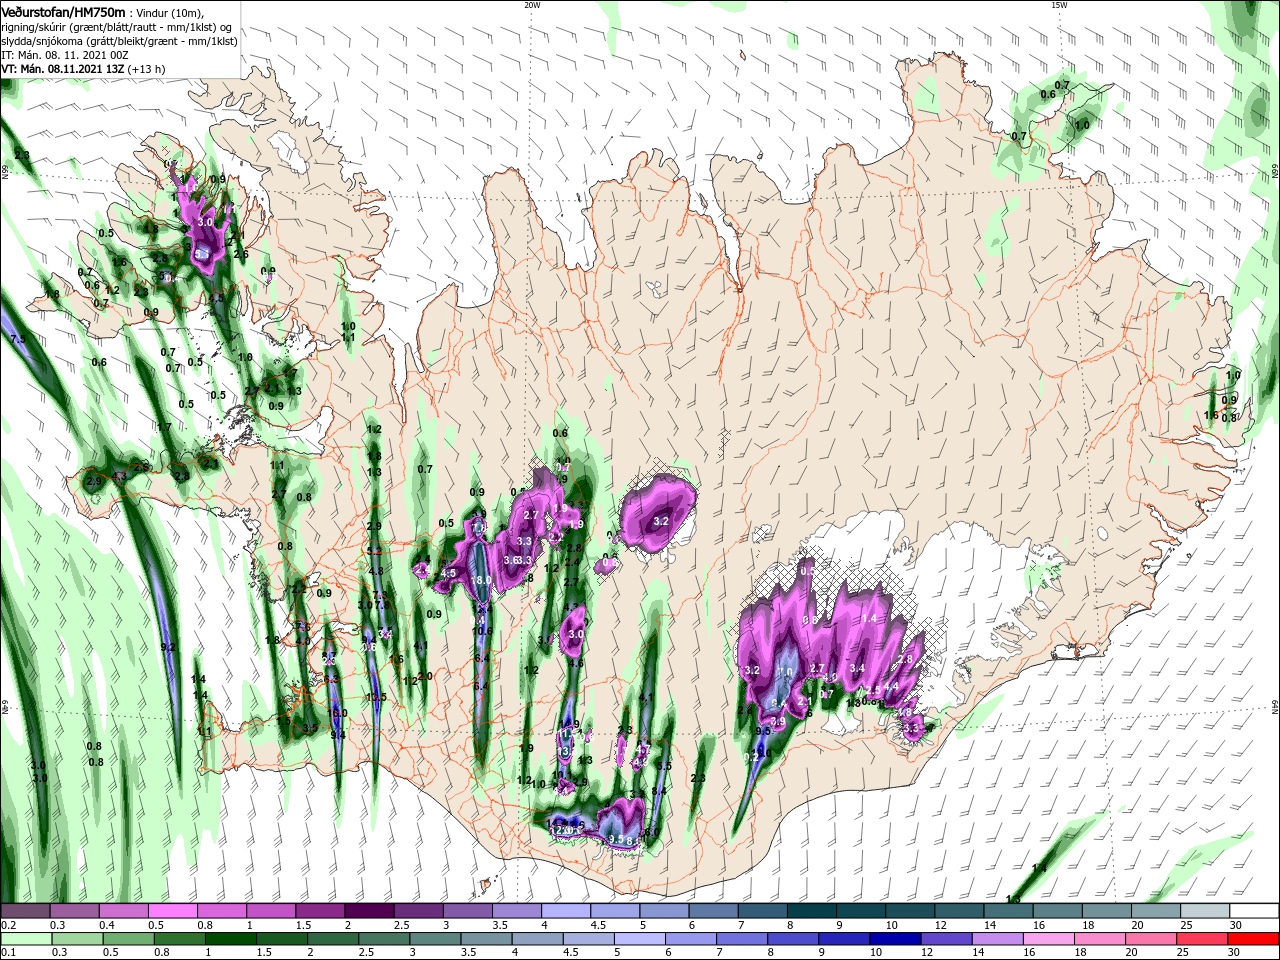Click the dark teal 9 swatch in upper legend

[x=860, y=910]
